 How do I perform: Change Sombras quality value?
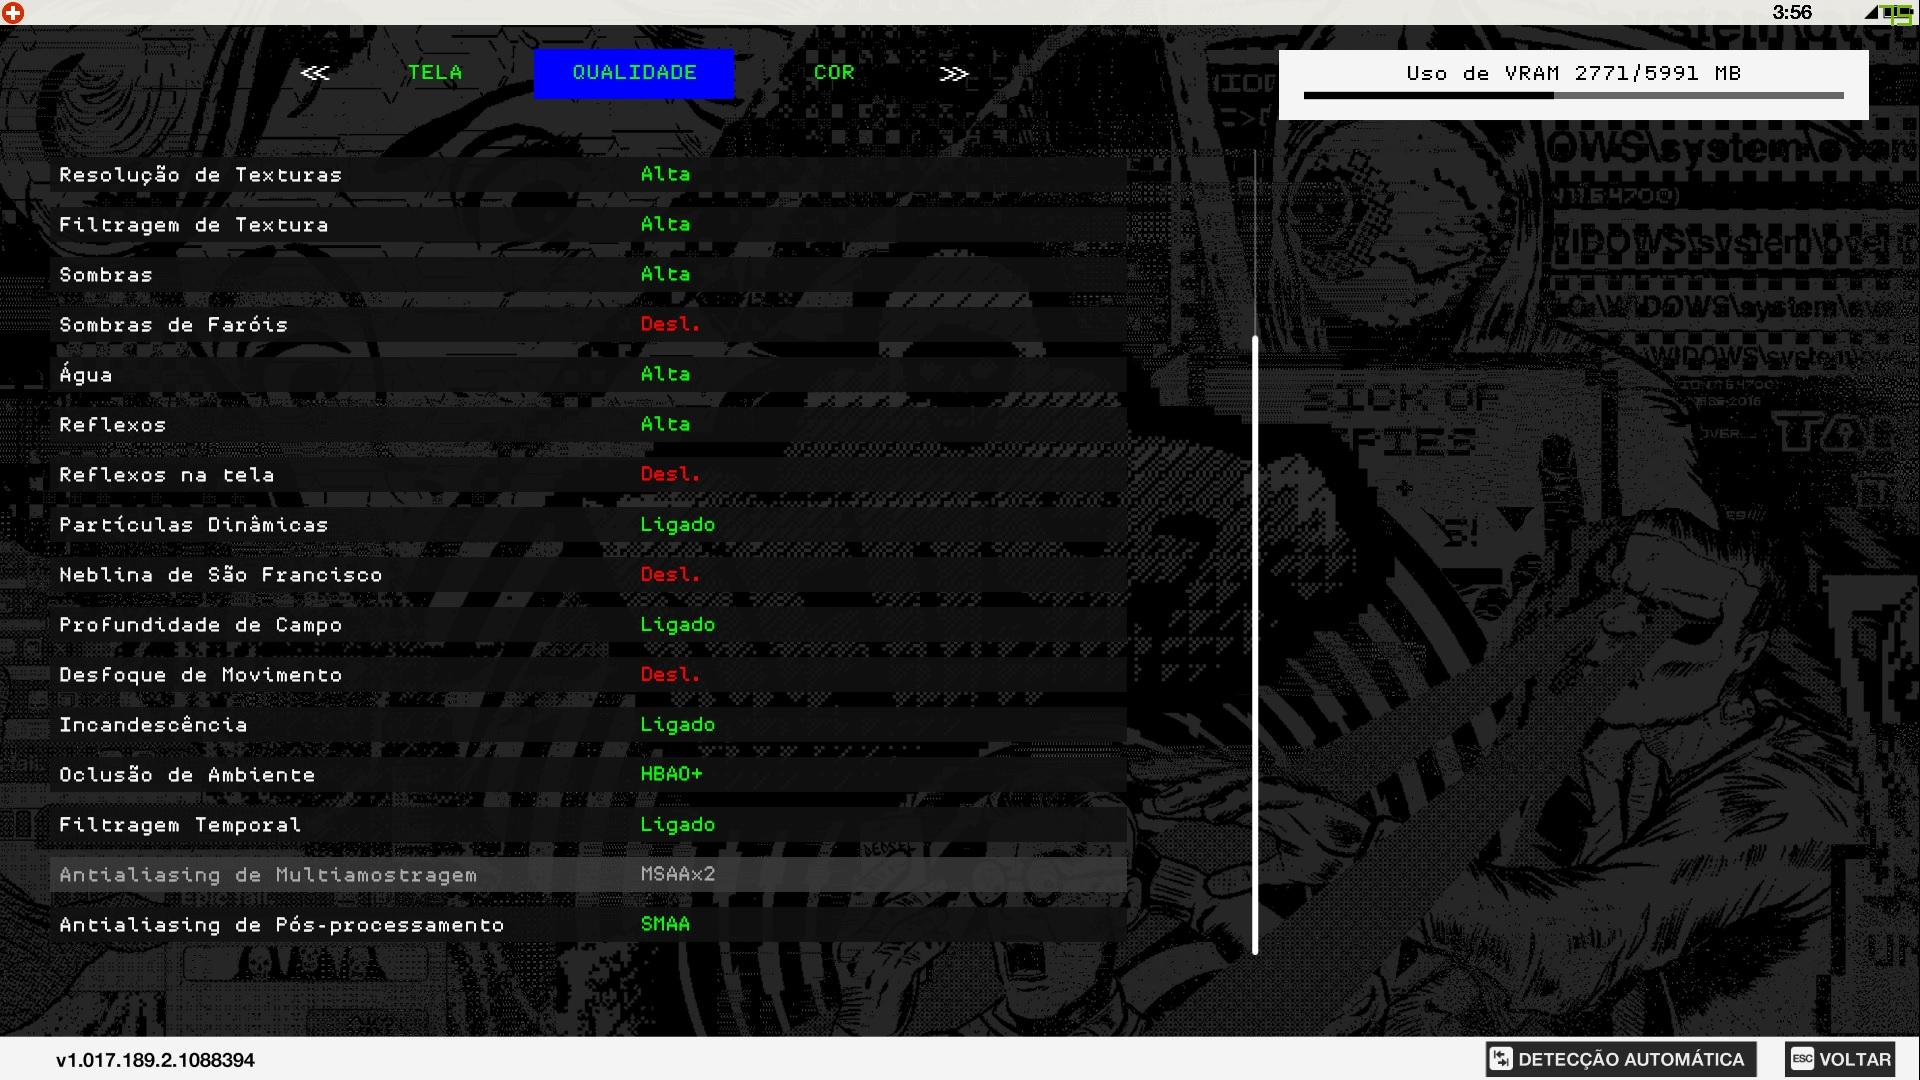[665, 274]
